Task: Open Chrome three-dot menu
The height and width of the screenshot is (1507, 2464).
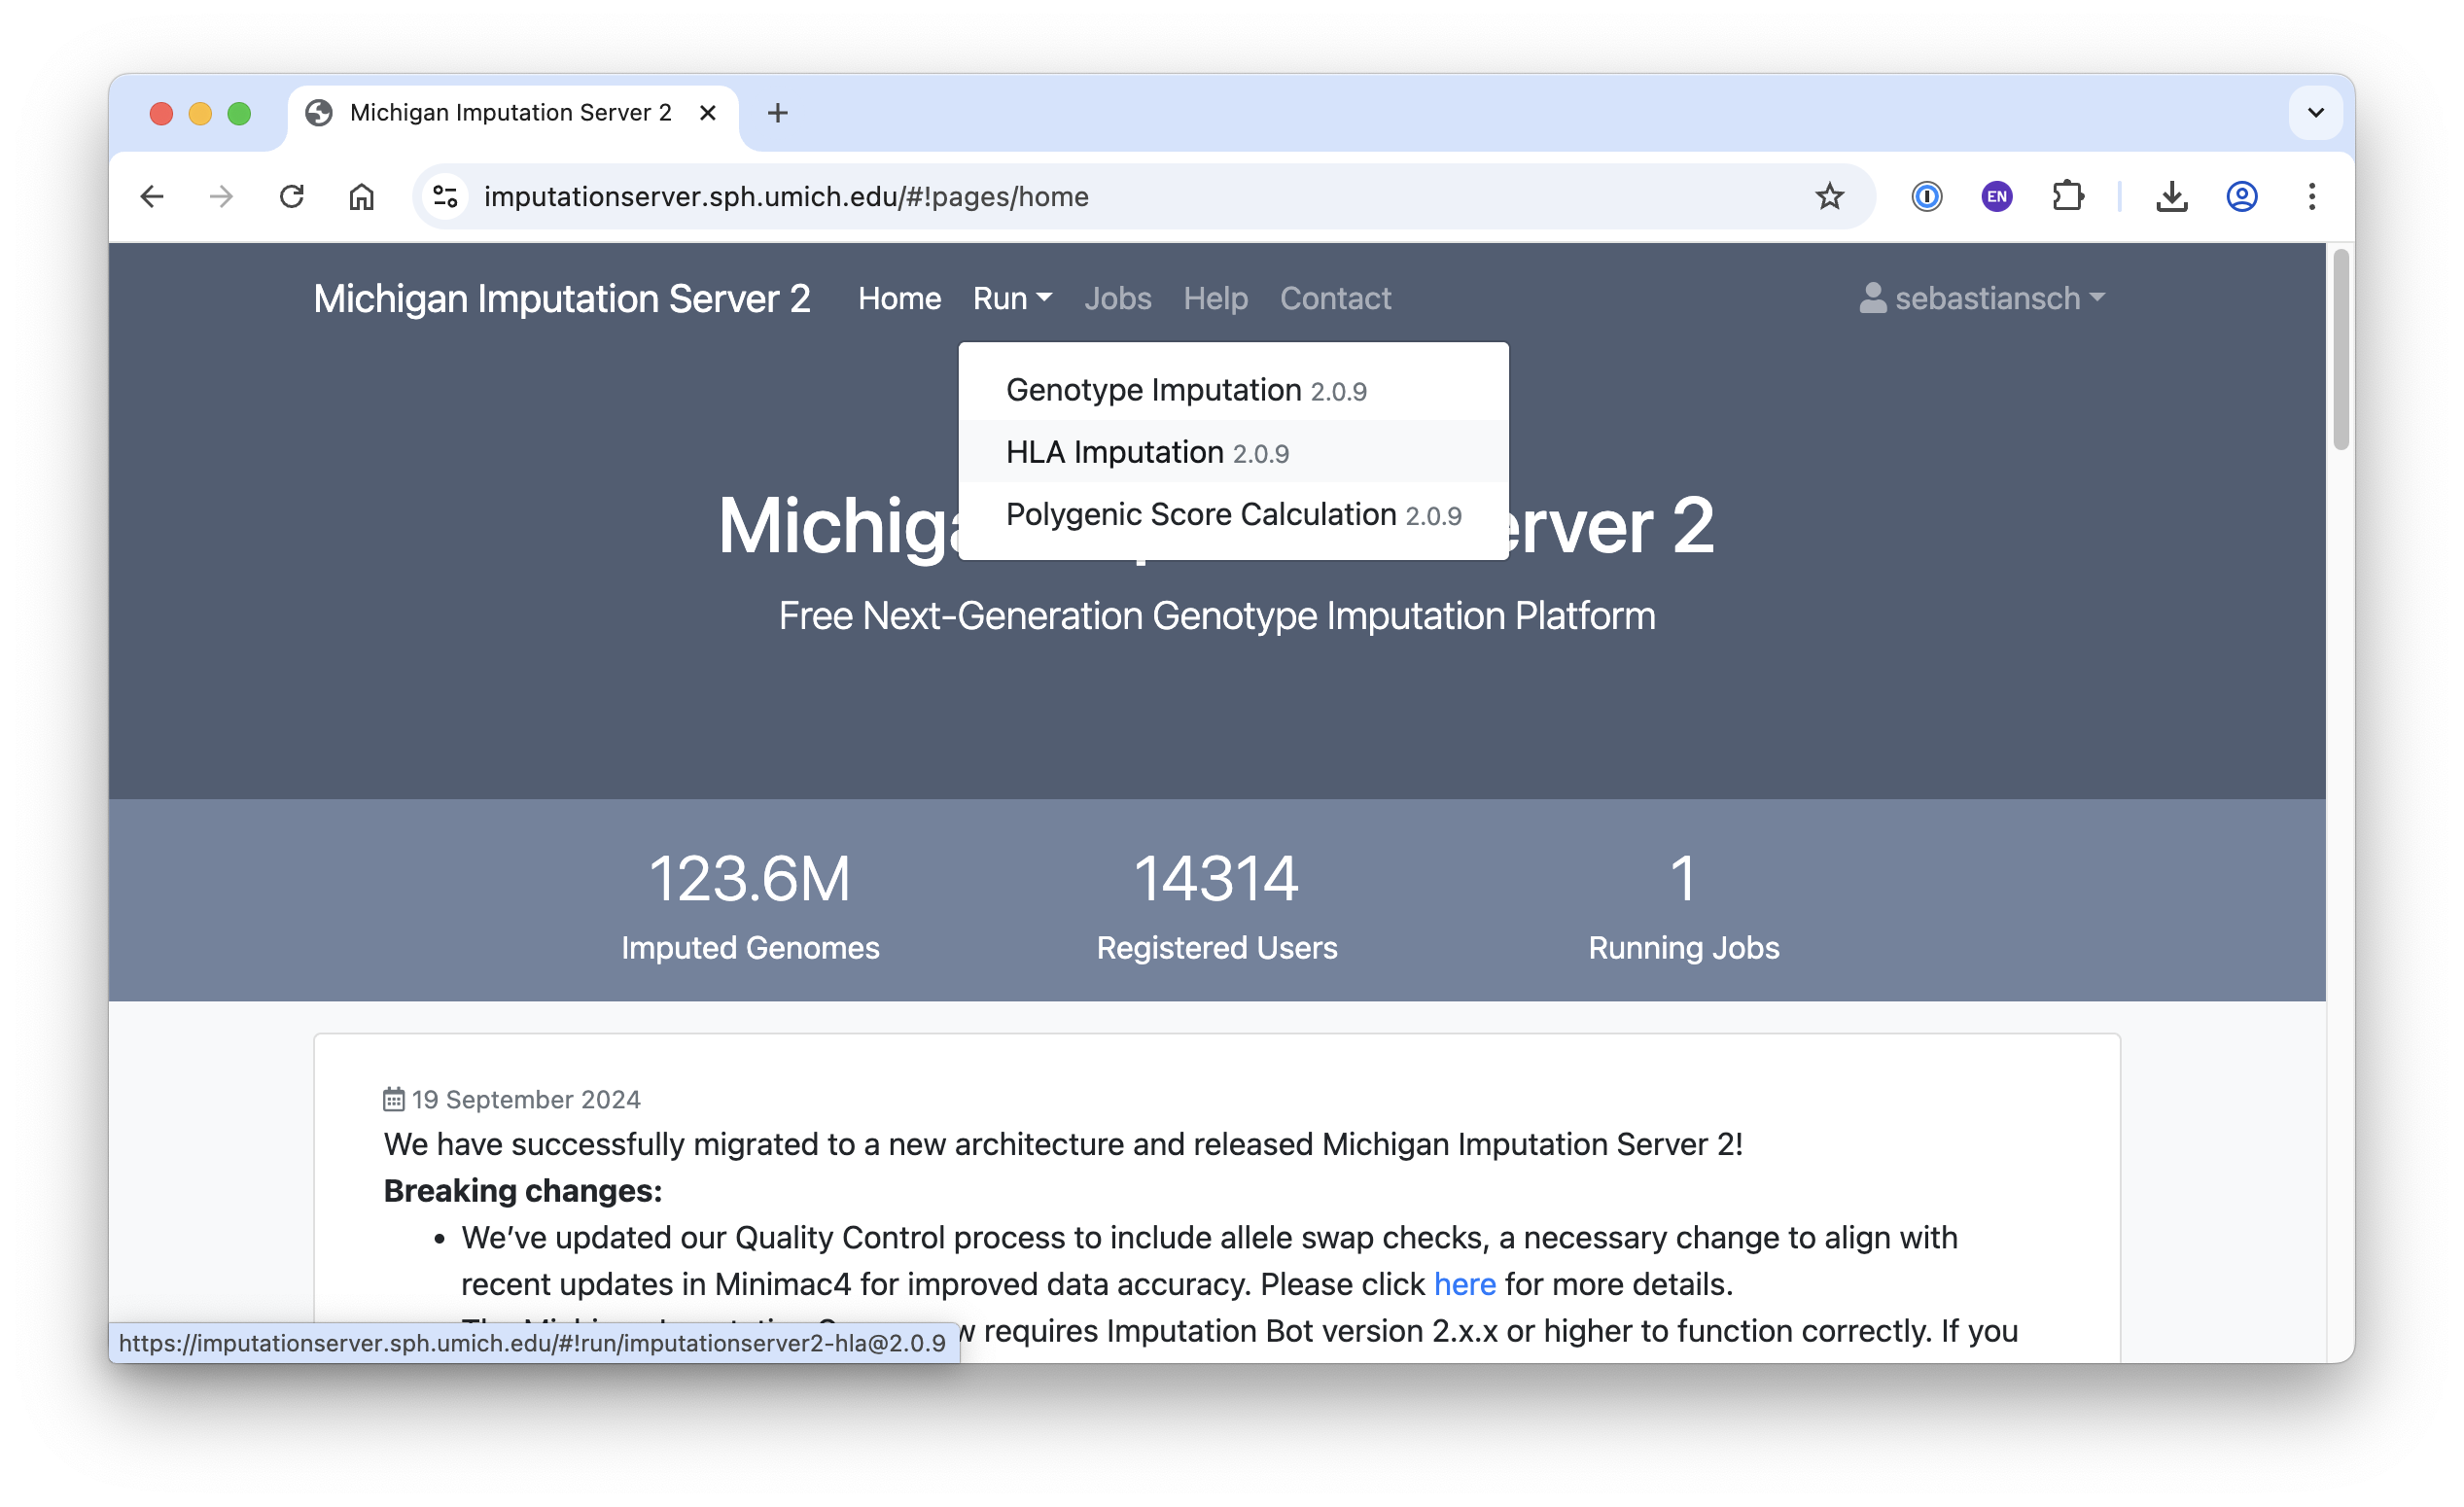Action: tap(2311, 196)
